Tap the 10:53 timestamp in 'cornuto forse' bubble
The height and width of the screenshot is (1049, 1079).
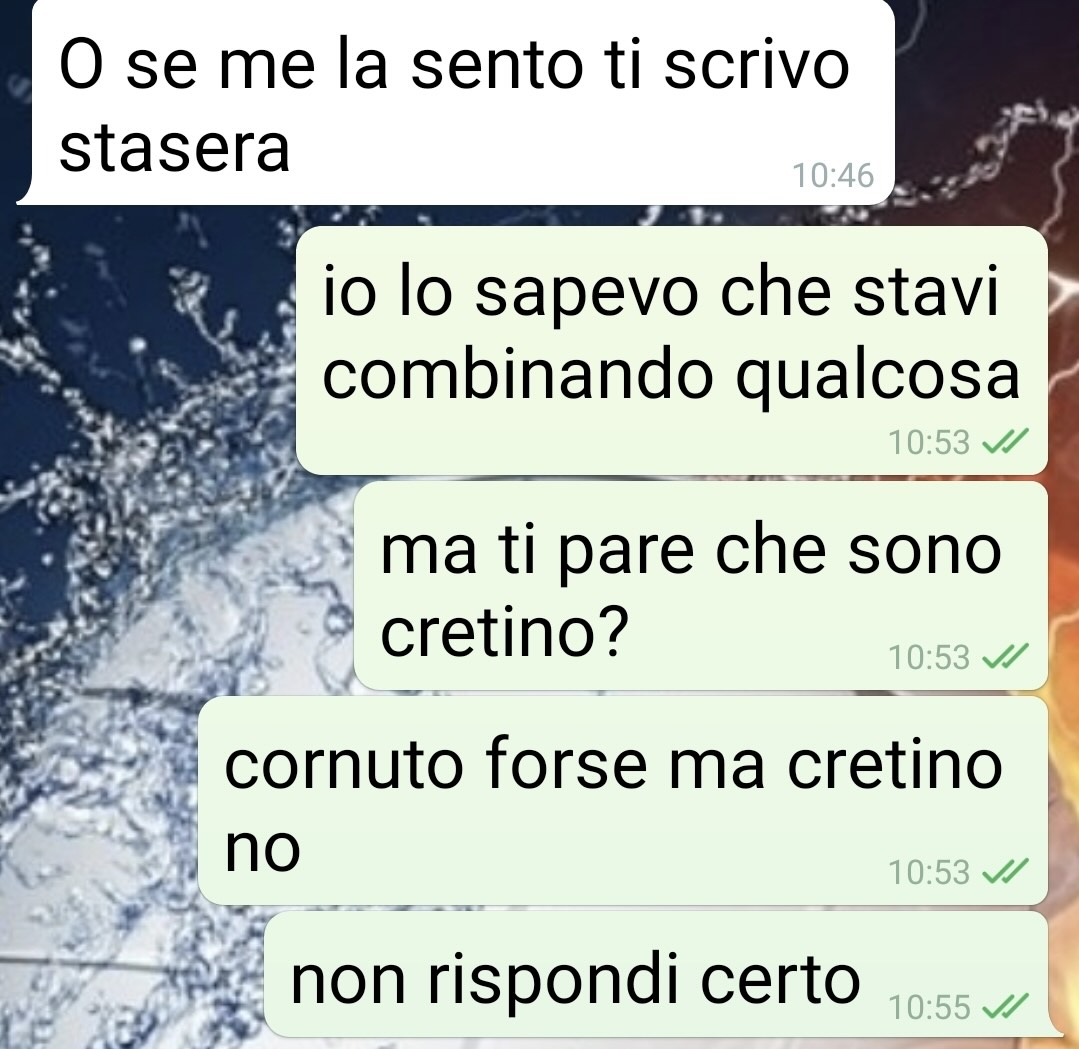pyautogui.click(x=929, y=872)
